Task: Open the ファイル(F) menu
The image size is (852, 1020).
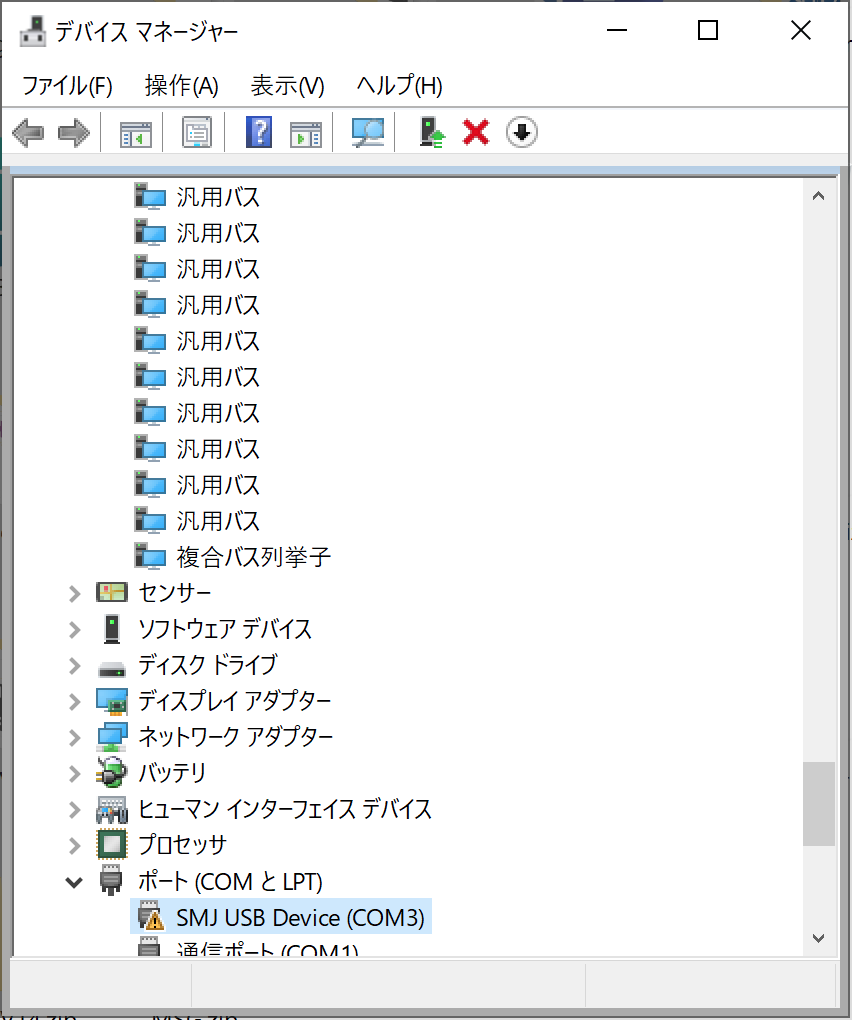Action: tap(65, 86)
